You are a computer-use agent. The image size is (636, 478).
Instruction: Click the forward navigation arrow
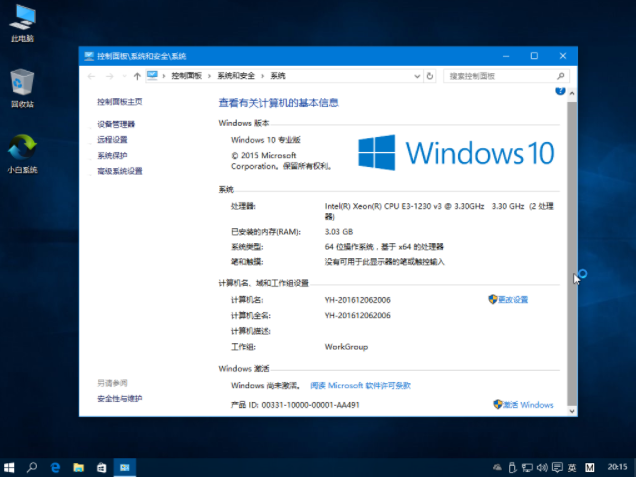(x=110, y=76)
